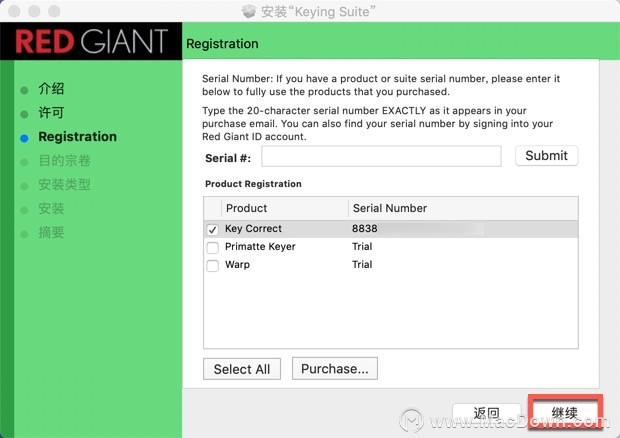Go back with the 返回 button
Image resolution: width=620 pixels, height=438 pixels.
[486, 413]
